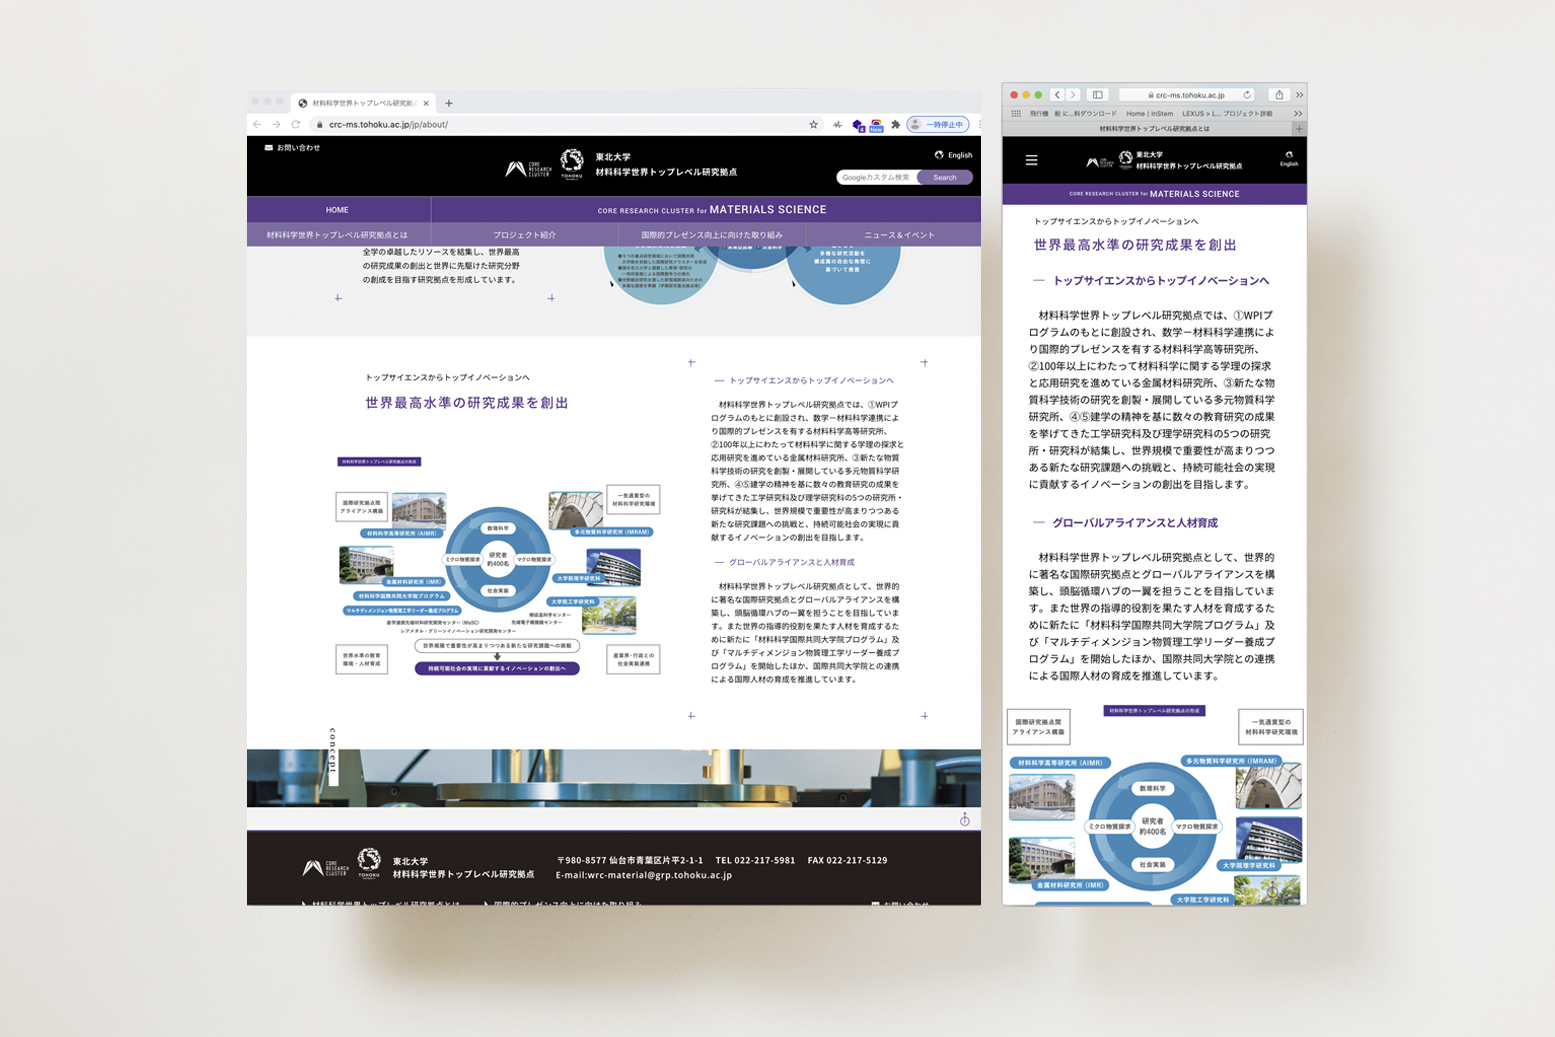Go forward in the Chrome window
The width and height of the screenshot is (1555, 1037).
click(276, 125)
